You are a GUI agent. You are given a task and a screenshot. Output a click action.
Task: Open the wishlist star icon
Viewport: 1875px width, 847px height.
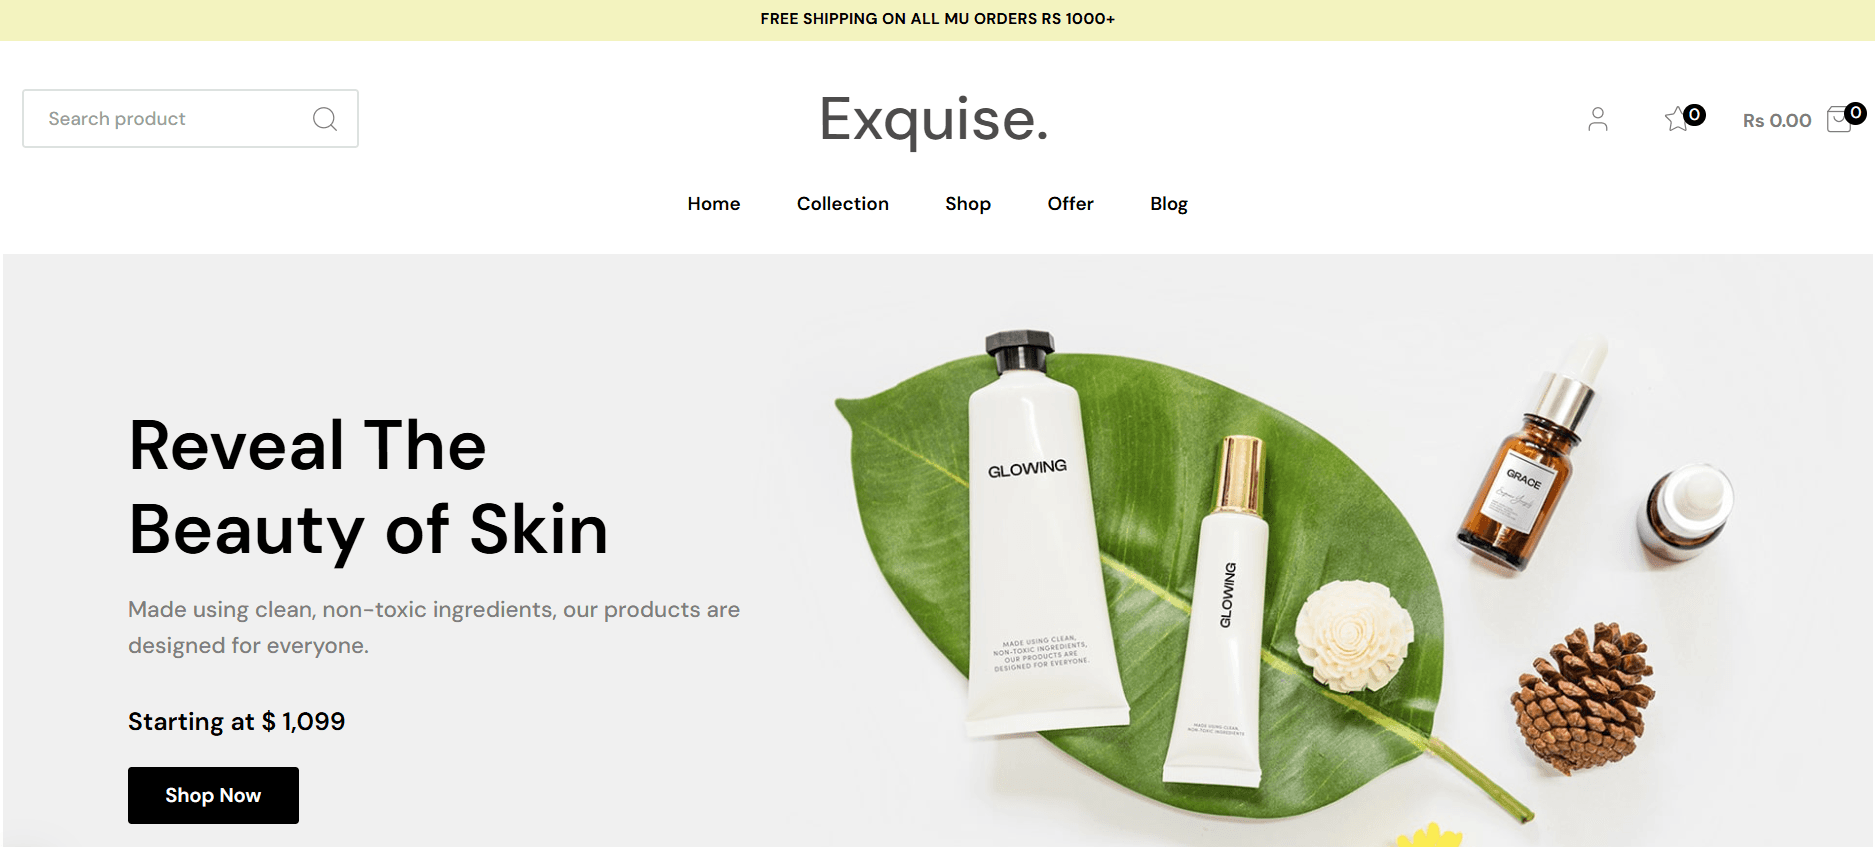(1677, 119)
